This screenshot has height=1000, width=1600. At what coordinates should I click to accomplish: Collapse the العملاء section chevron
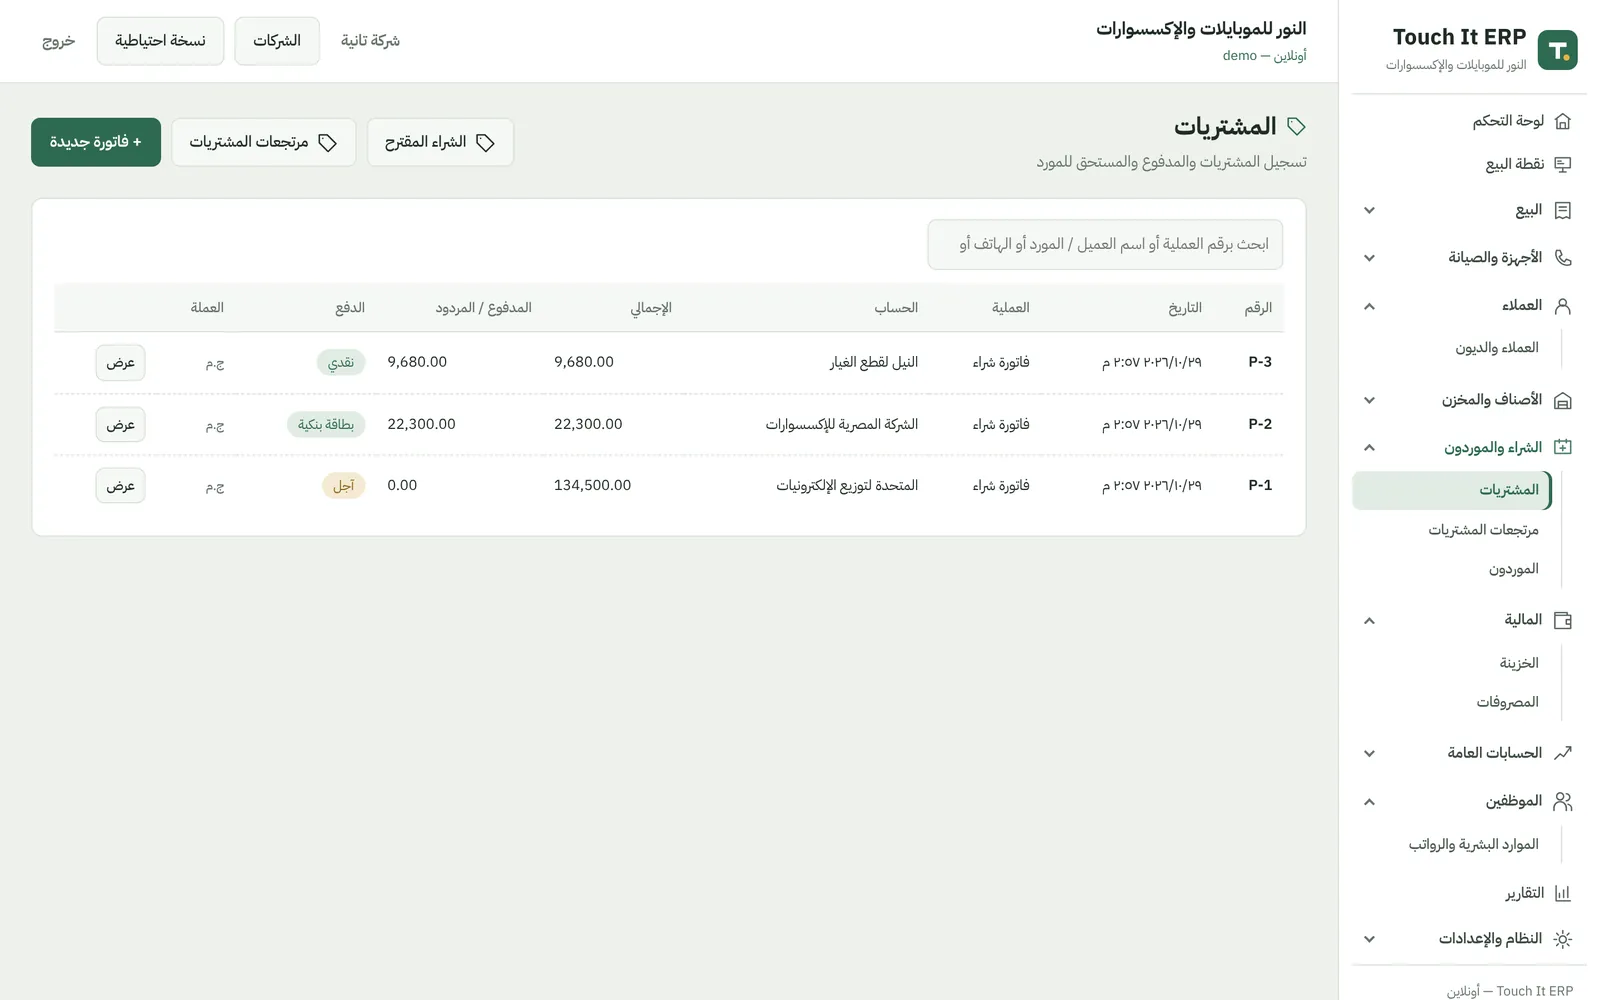[1369, 306]
